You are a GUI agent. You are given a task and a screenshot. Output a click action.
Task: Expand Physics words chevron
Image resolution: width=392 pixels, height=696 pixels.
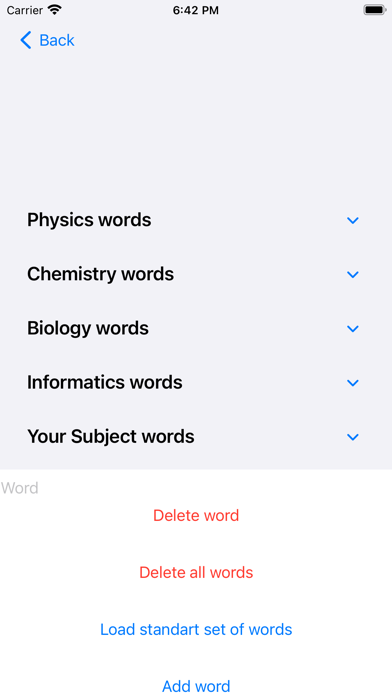pyautogui.click(x=352, y=220)
